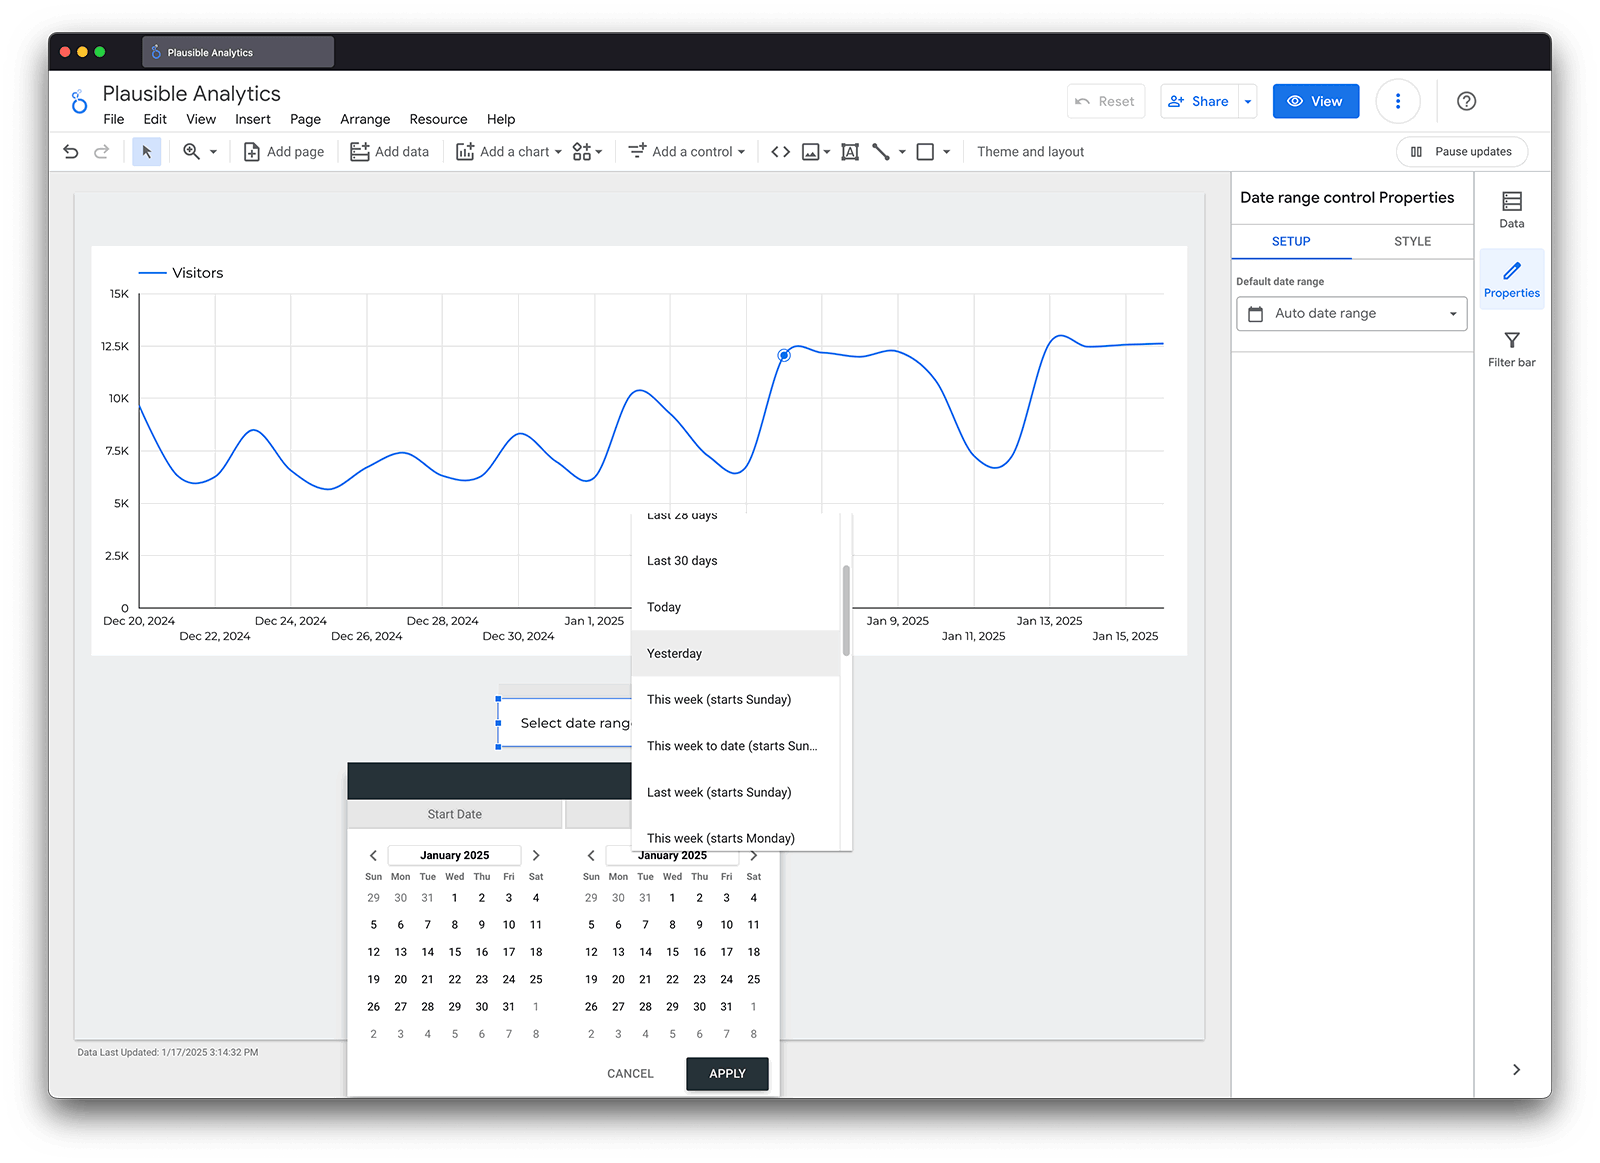Activate the selection arrow tool
This screenshot has width=1600, height=1163.
pos(146,151)
